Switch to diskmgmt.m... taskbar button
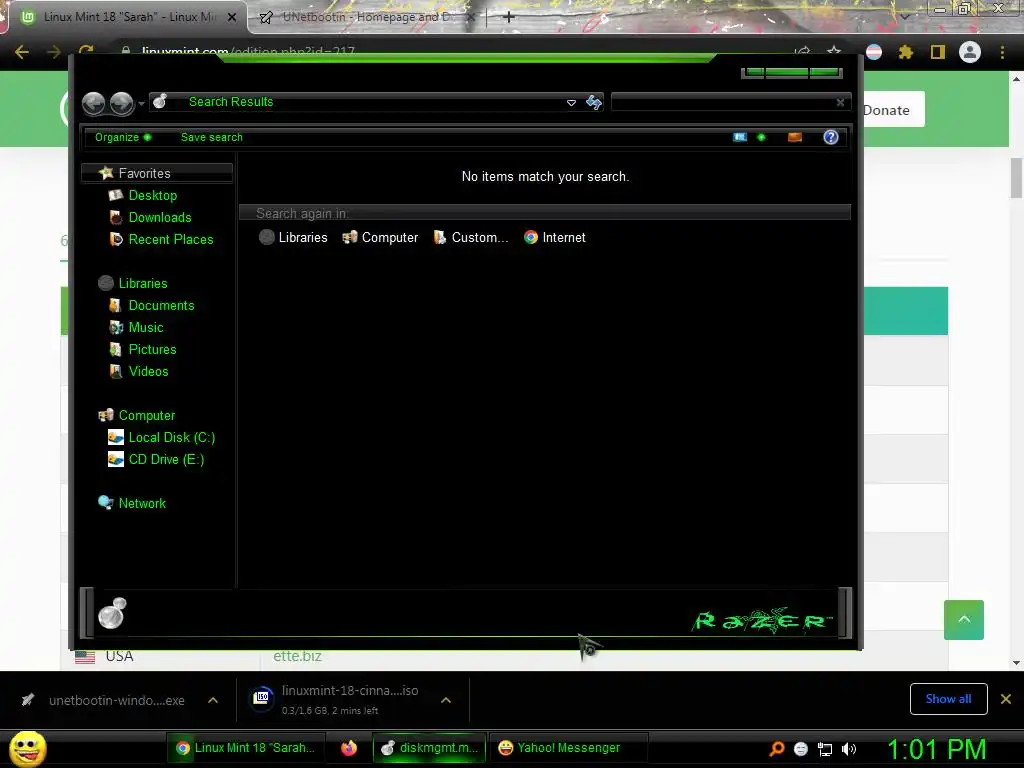1024x768 pixels. pyautogui.click(x=430, y=748)
